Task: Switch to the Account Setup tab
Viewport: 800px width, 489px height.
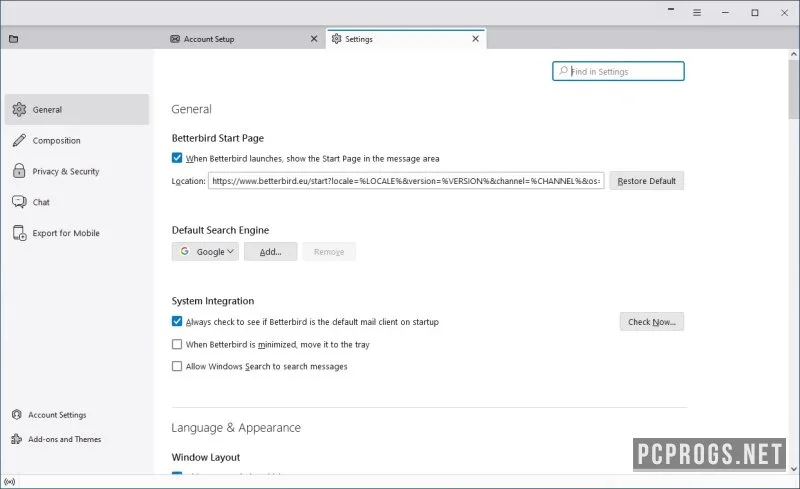Action: (x=244, y=39)
